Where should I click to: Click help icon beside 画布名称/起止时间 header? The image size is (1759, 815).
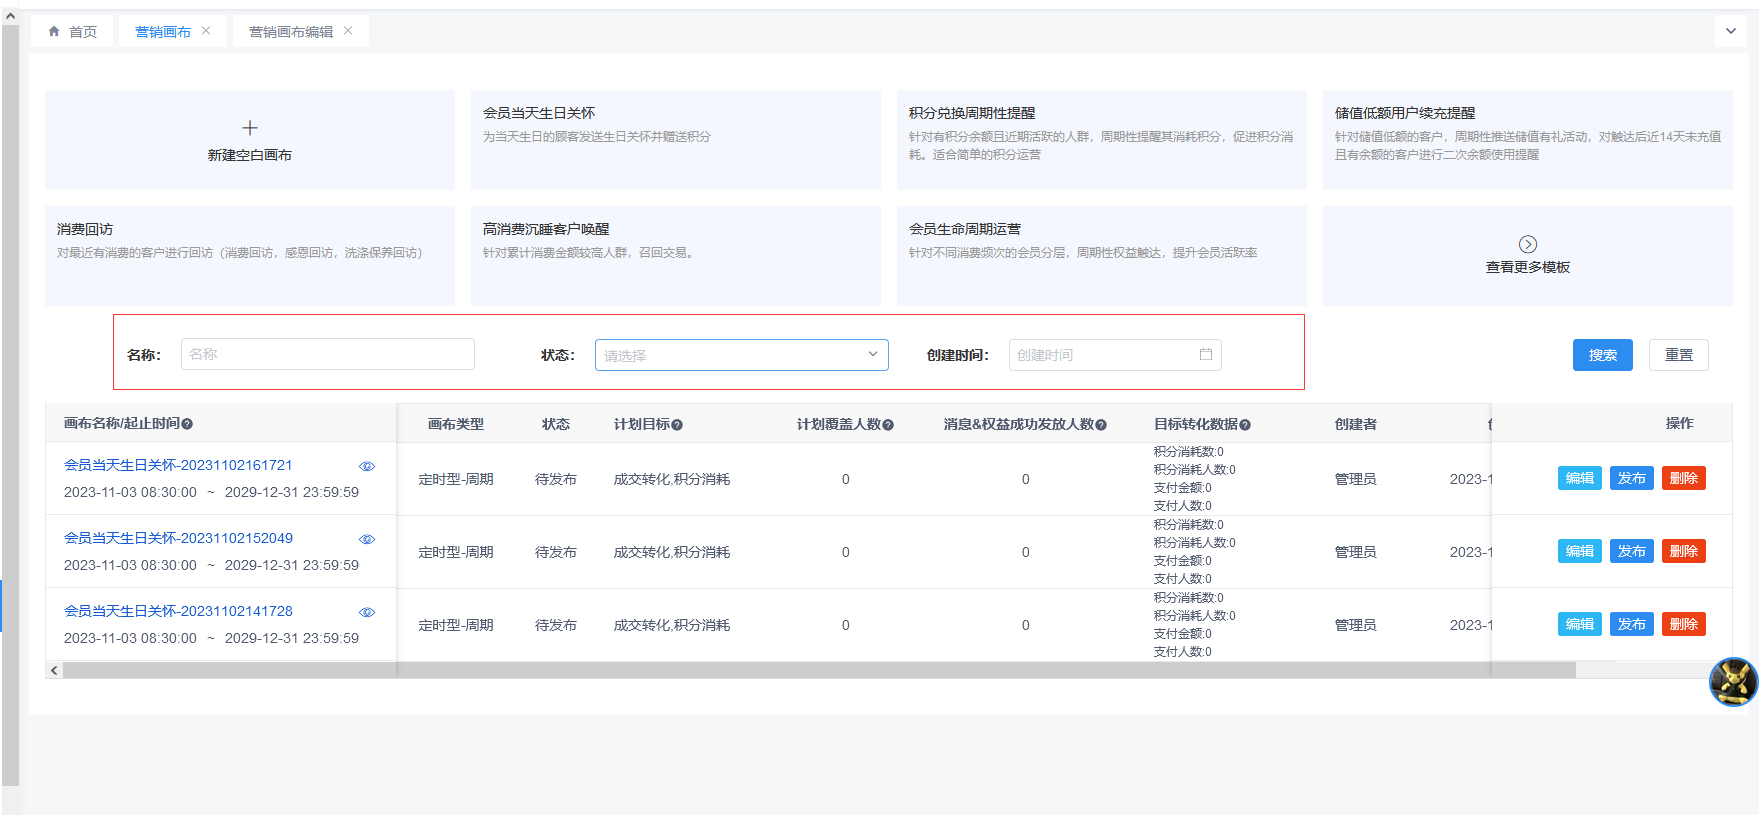(187, 424)
